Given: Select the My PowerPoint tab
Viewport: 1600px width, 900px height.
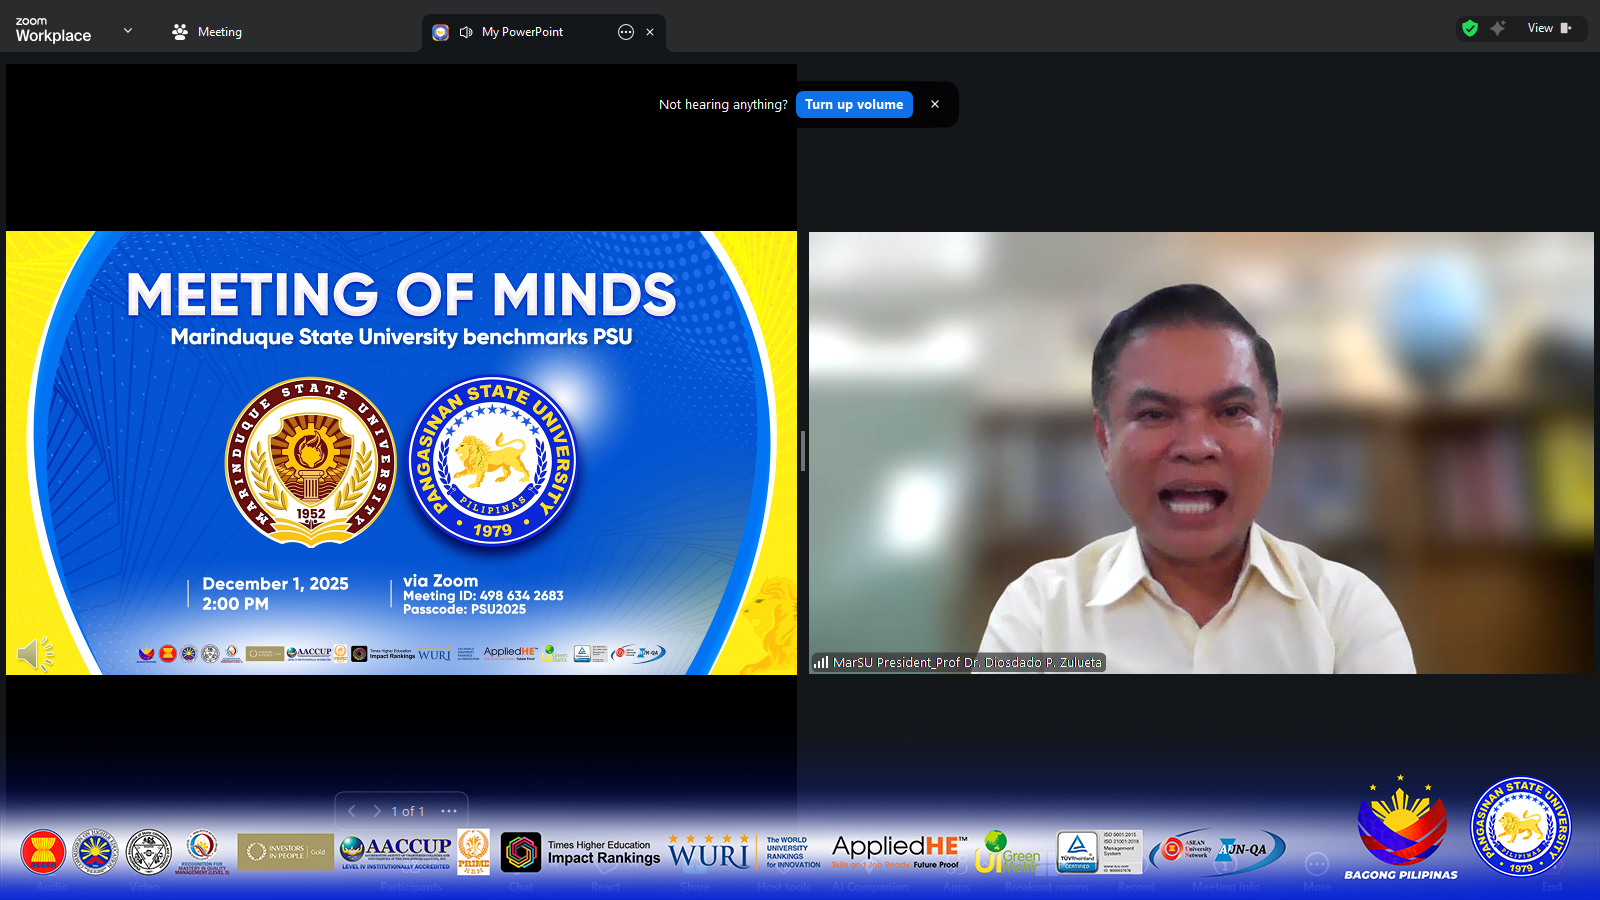Looking at the screenshot, I should tap(522, 32).
